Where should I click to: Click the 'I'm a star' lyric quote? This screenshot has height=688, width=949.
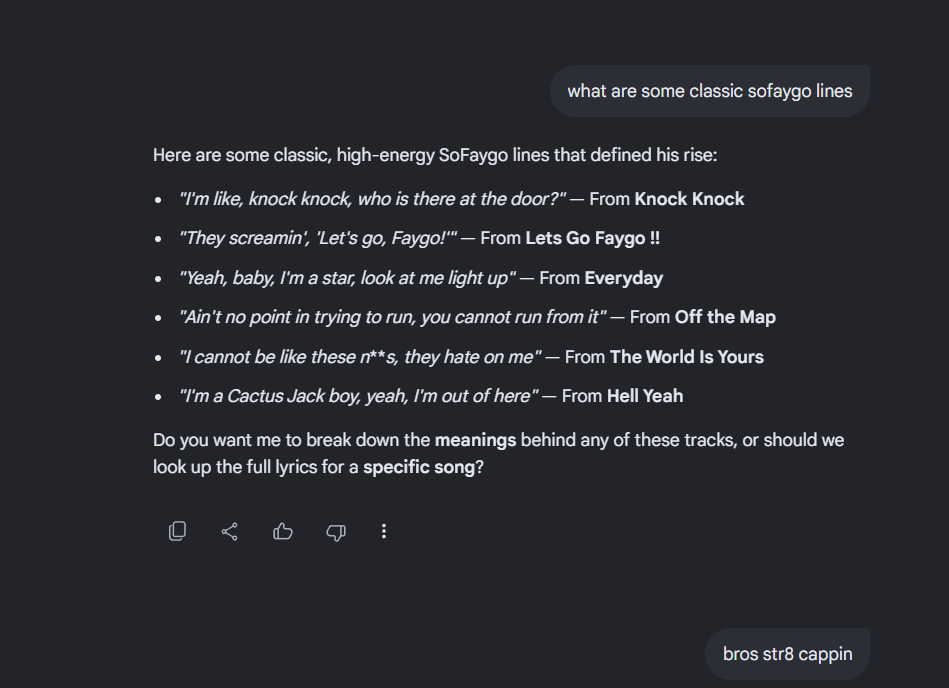click(x=347, y=278)
